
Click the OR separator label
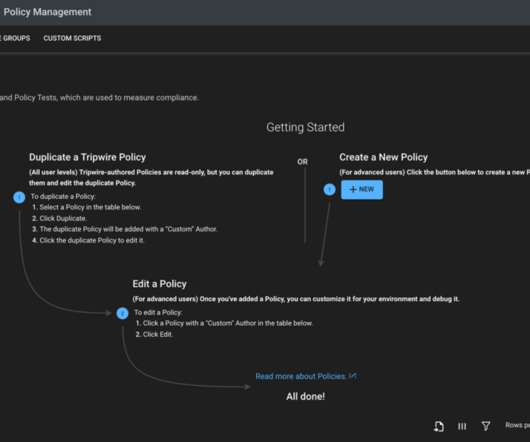303,162
